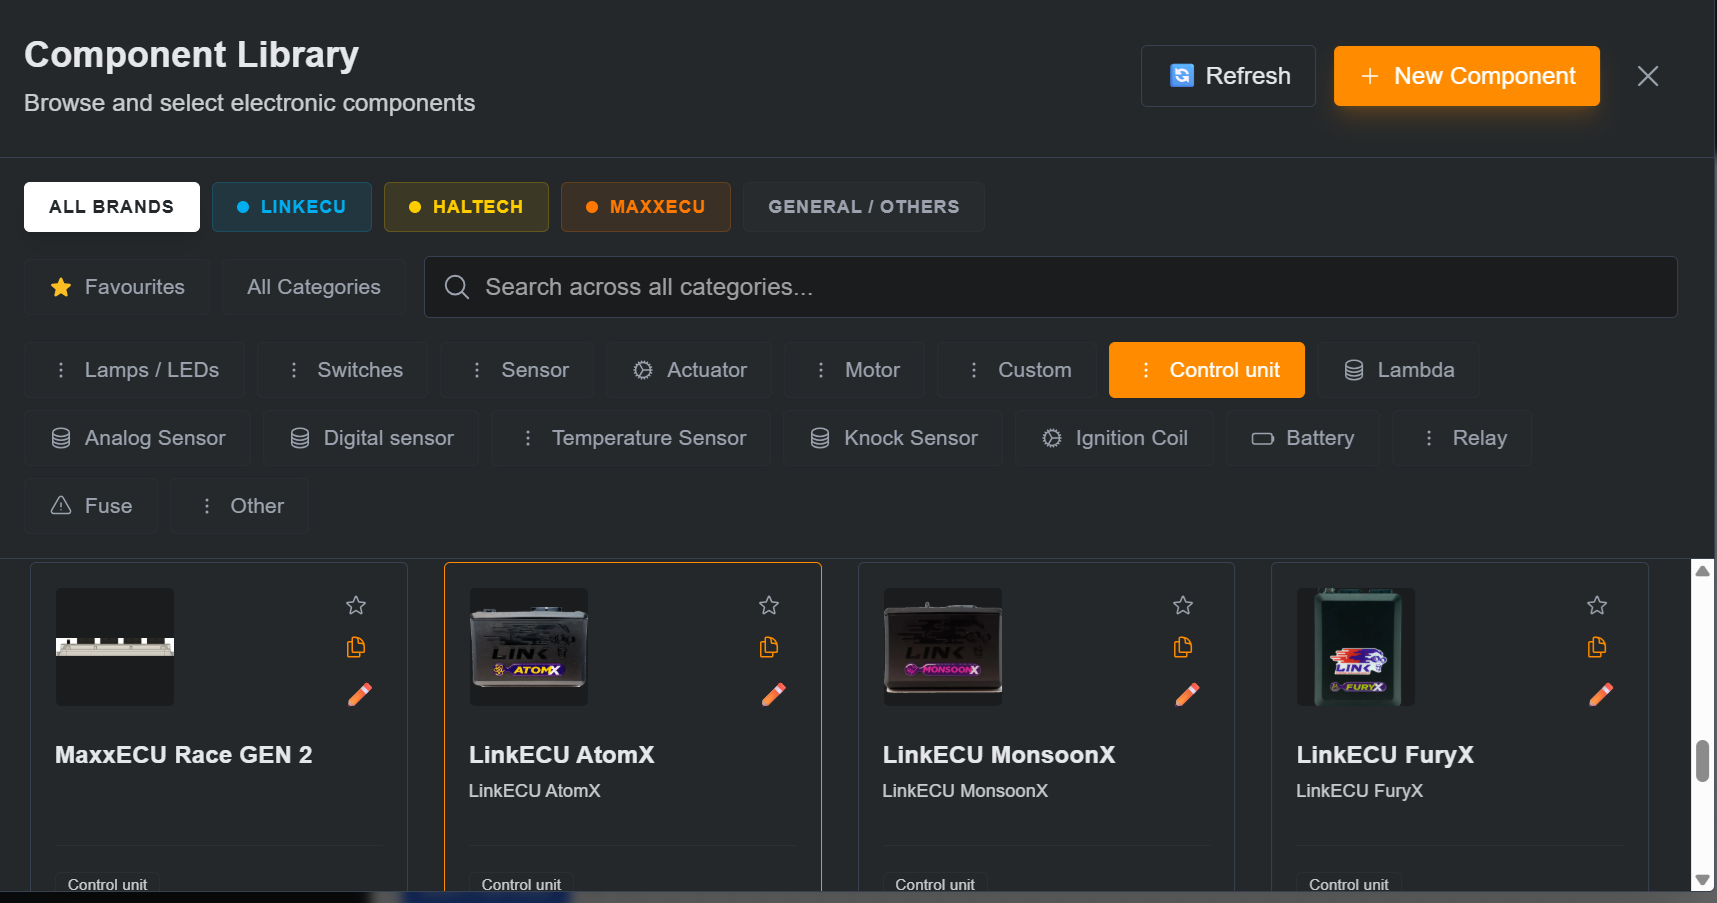Select the ALL BRANDS filter
1717x903 pixels.
pyautogui.click(x=112, y=207)
